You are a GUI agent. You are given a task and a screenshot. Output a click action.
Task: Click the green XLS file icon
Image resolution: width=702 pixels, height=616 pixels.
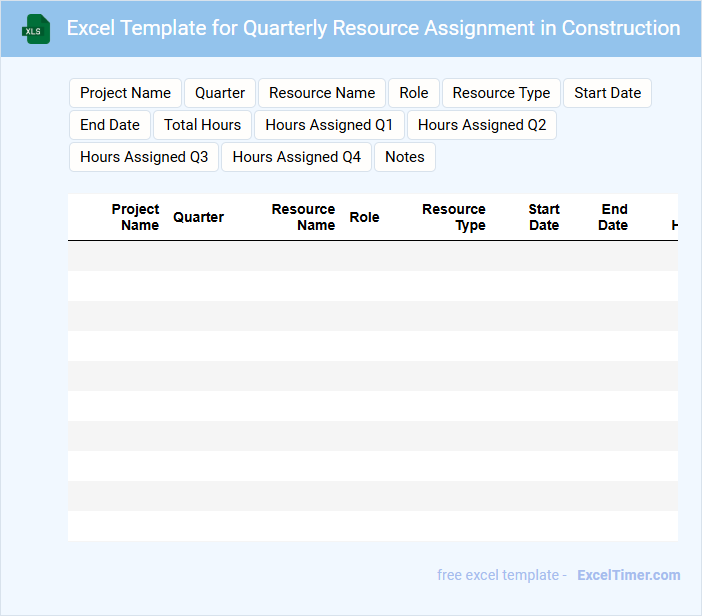pos(36,29)
